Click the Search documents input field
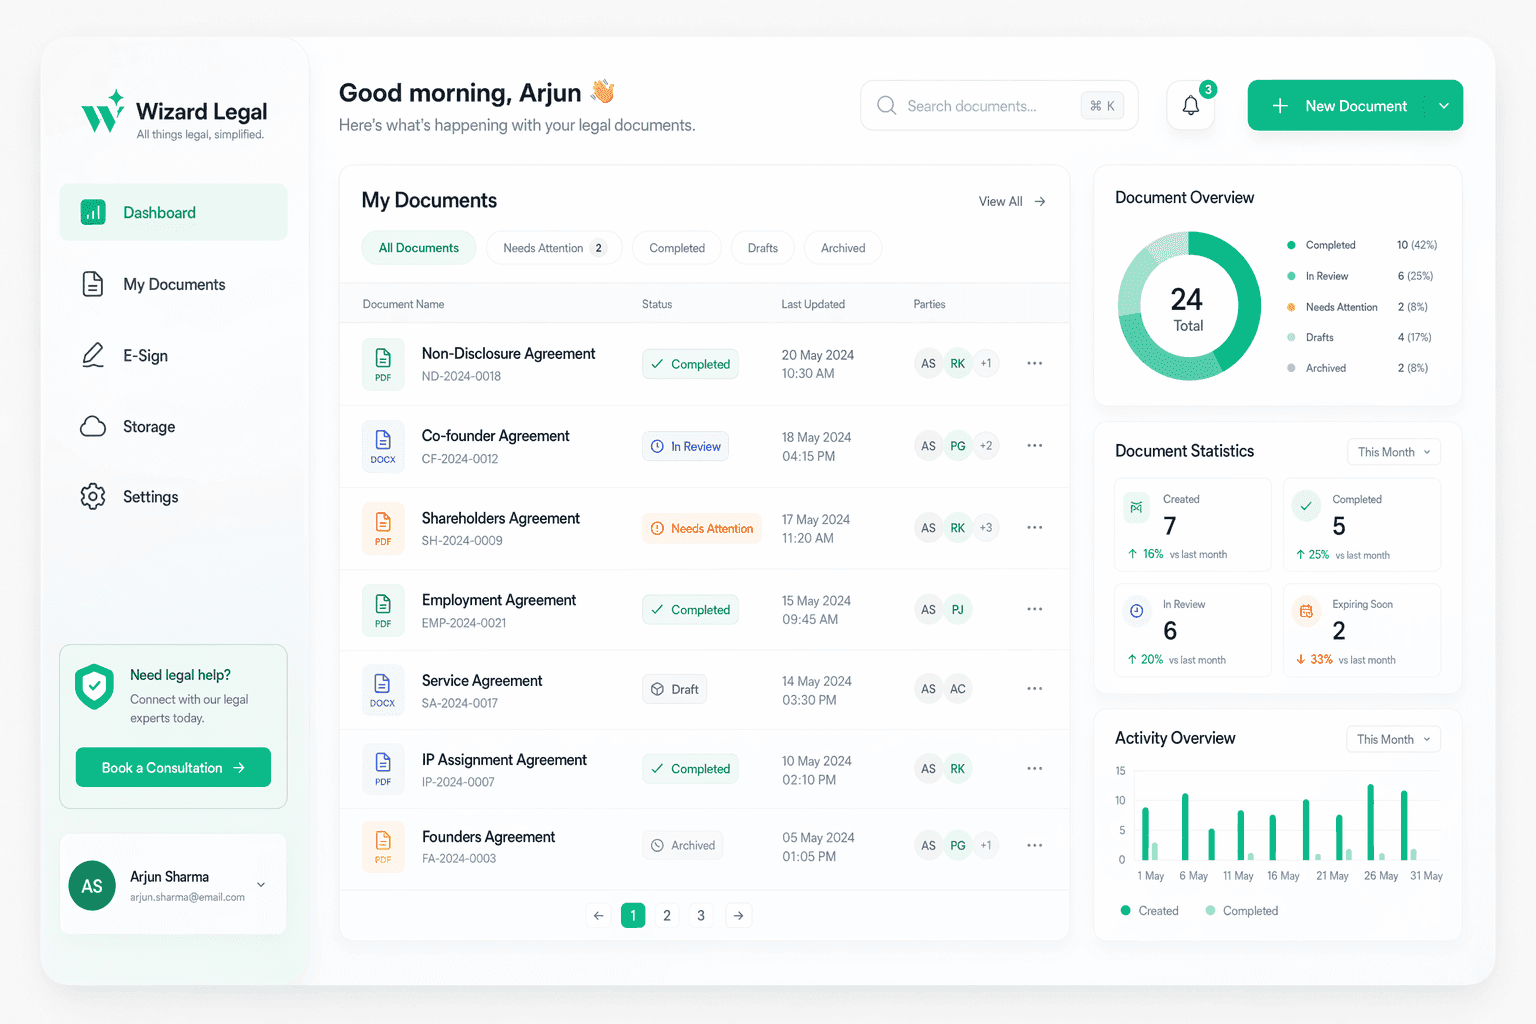Viewport: 1536px width, 1024px height. point(999,106)
